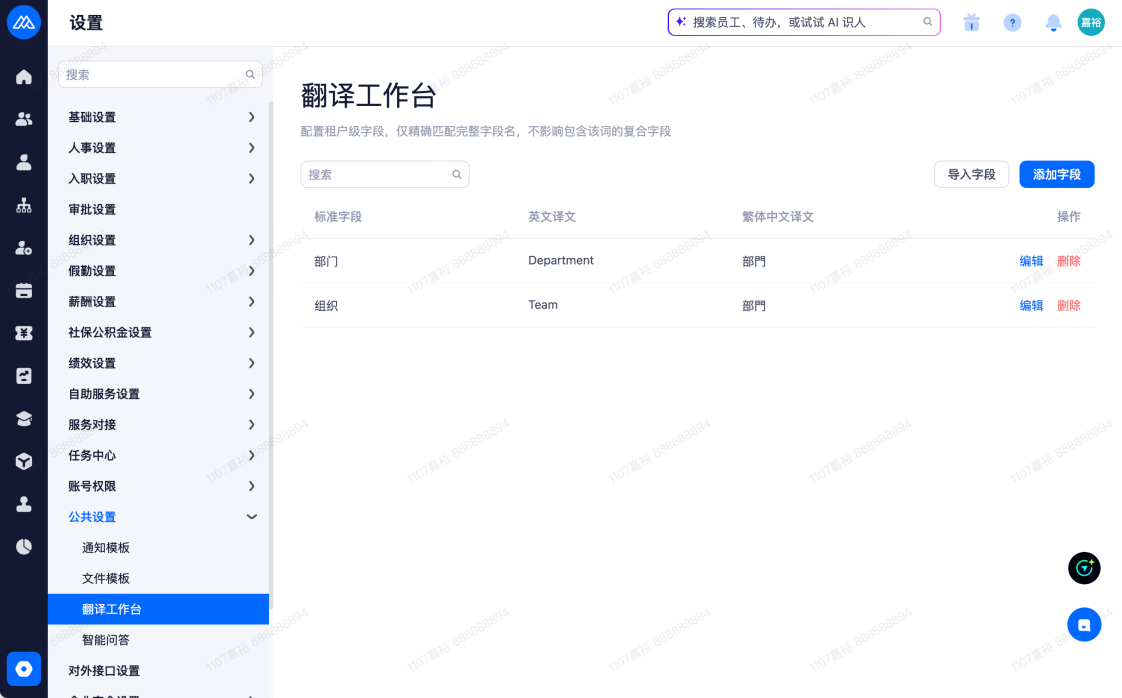
Task: Delete the 部门 Department row
Action: point(1068,261)
